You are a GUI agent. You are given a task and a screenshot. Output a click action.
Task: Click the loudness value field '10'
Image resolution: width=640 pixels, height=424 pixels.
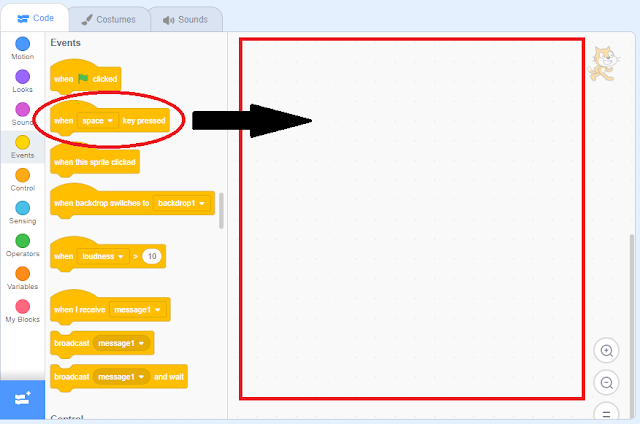152,256
